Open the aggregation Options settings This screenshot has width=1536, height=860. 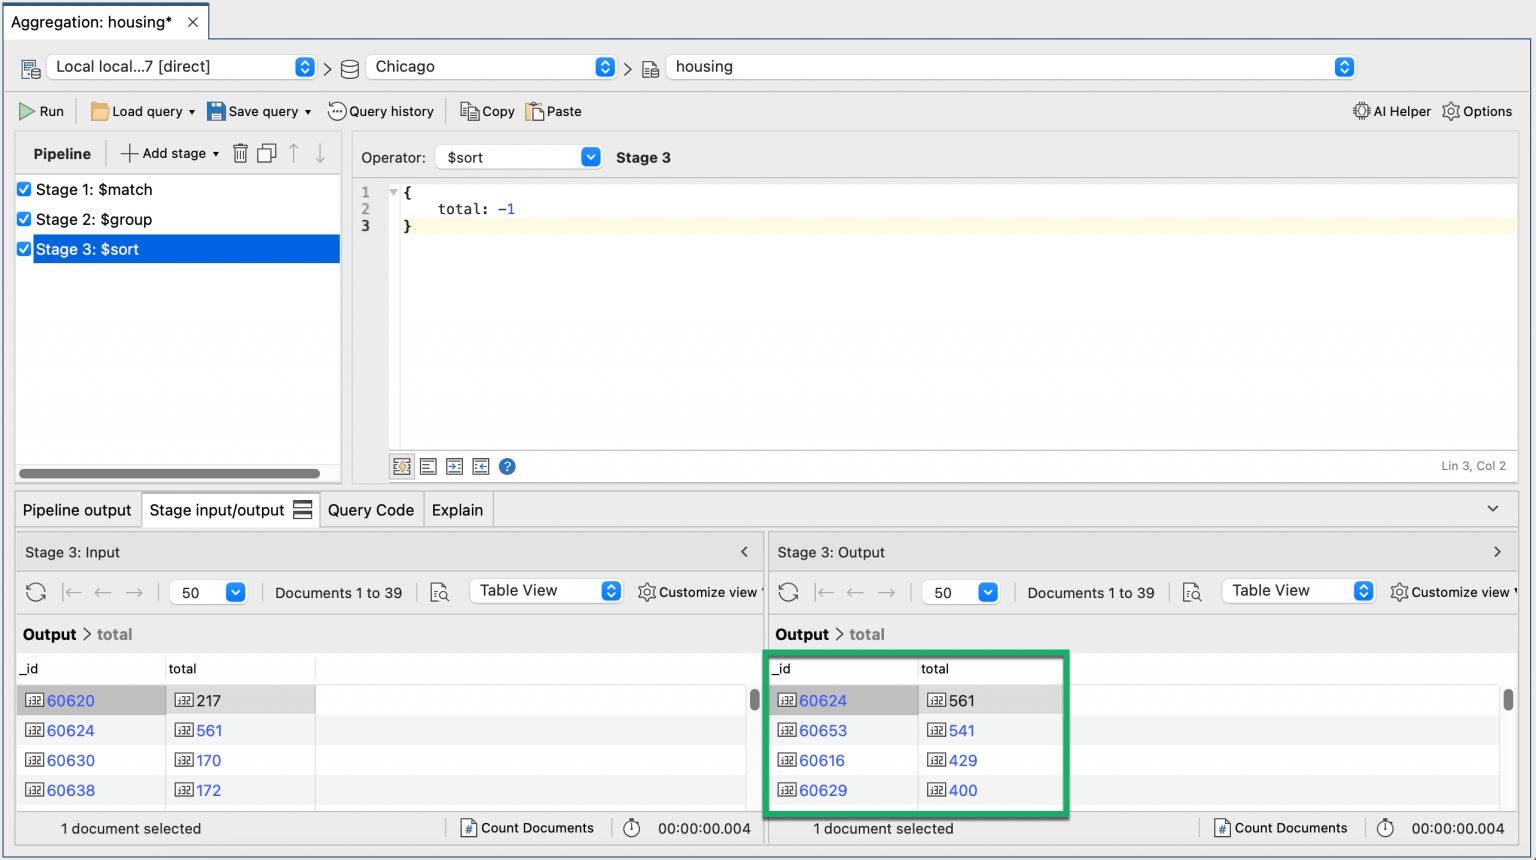coord(1477,111)
